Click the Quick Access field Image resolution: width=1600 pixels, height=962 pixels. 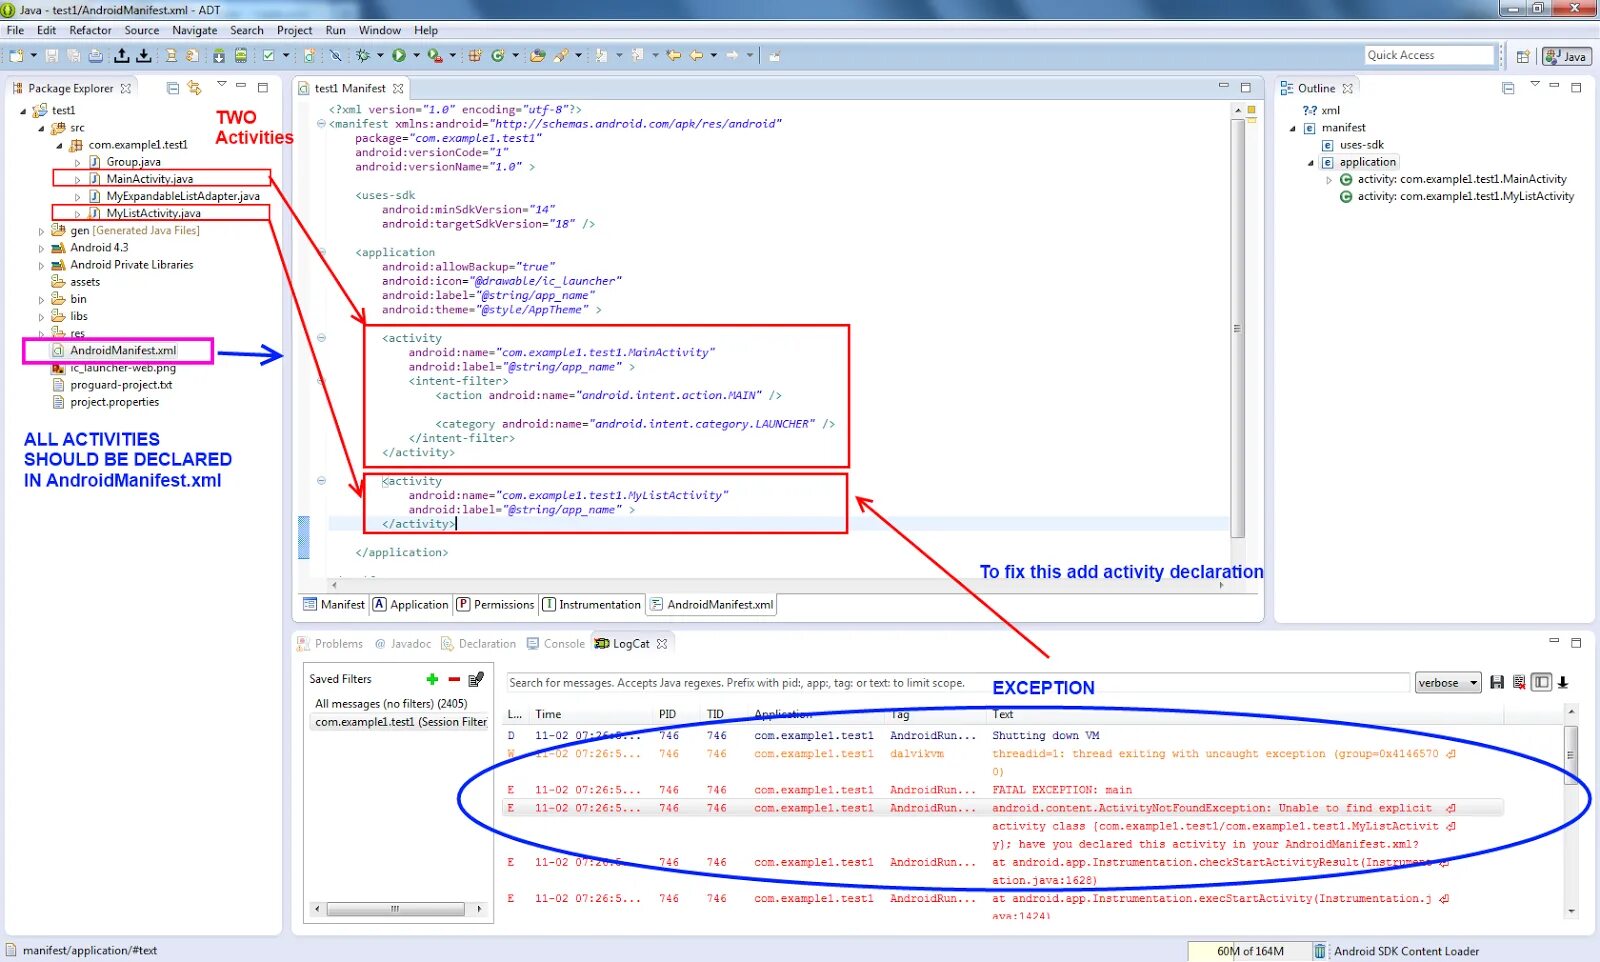tap(1429, 55)
